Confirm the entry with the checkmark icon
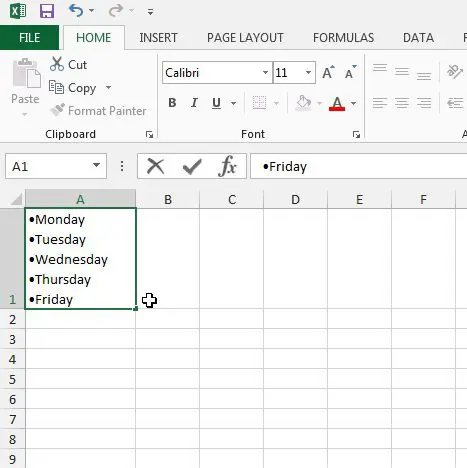Screen dimensions: 467x468 pyautogui.click(x=192, y=167)
